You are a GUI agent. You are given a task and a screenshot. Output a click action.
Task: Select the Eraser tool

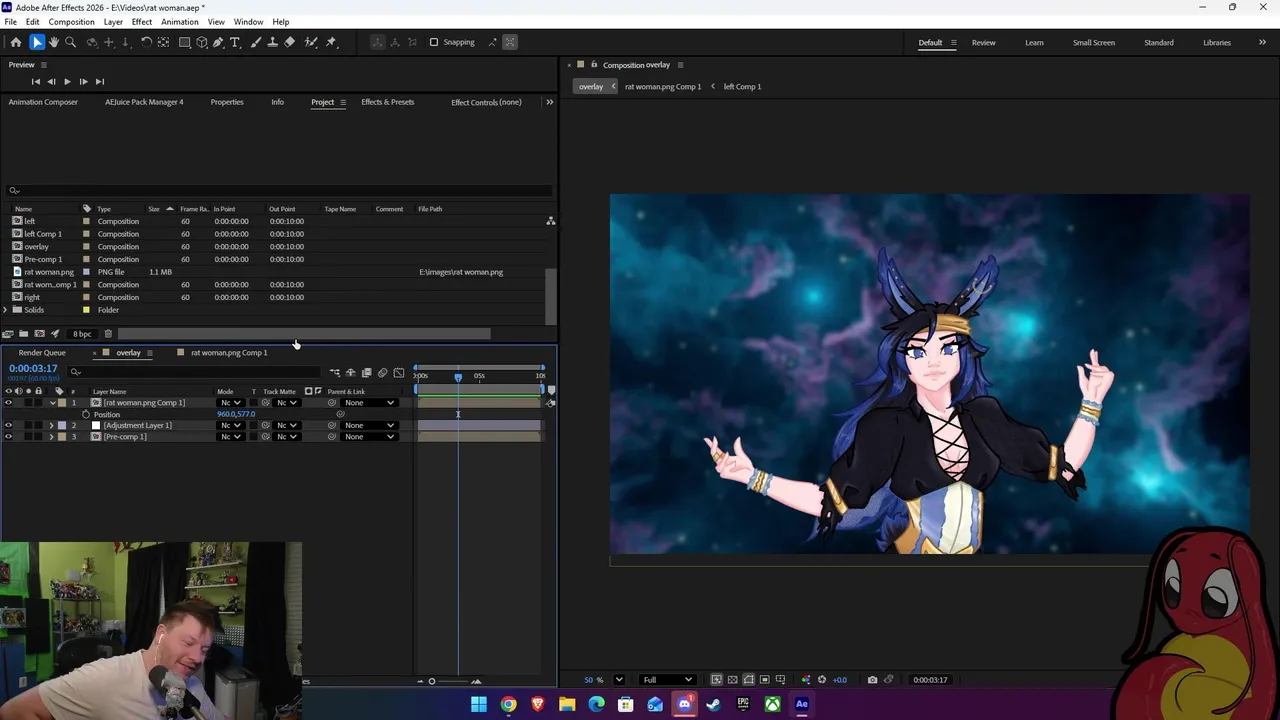pyautogui.click(x=290, y=42)
